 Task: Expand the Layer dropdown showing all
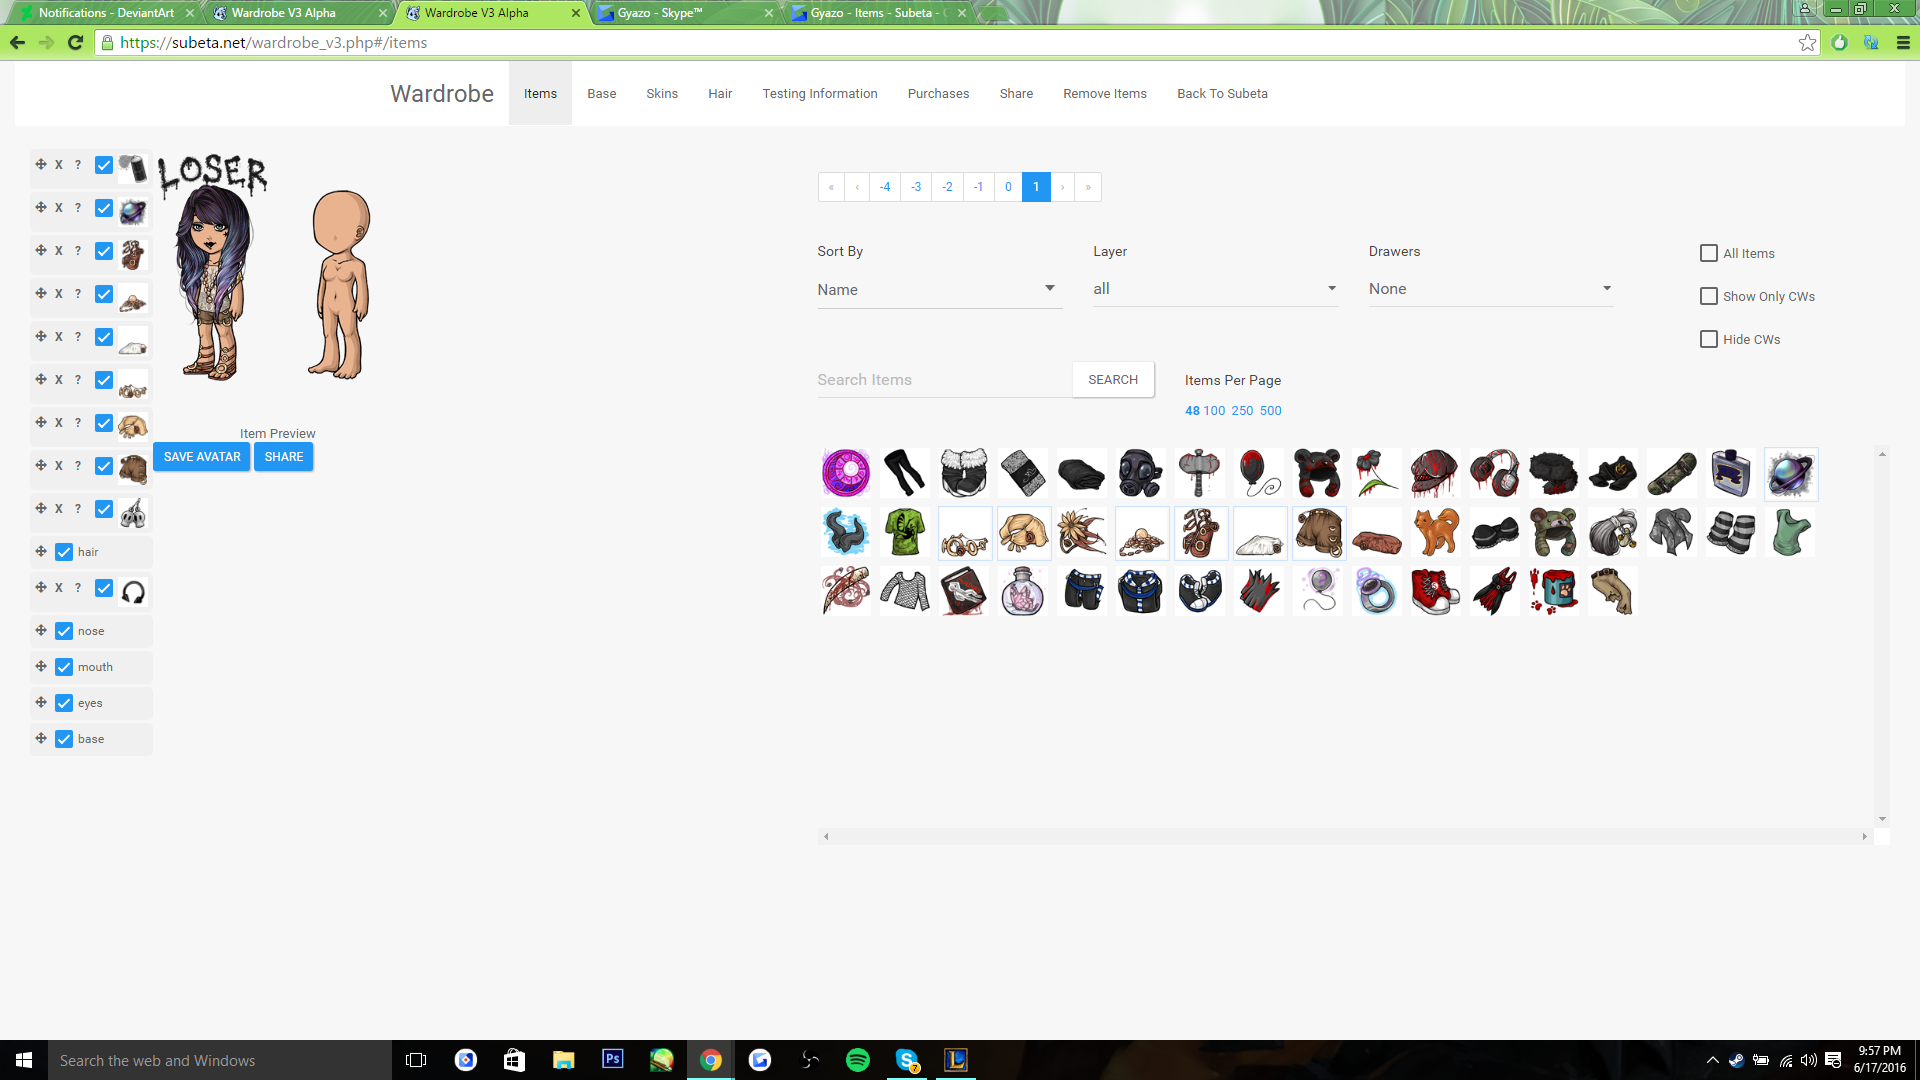pos(1214,288)
